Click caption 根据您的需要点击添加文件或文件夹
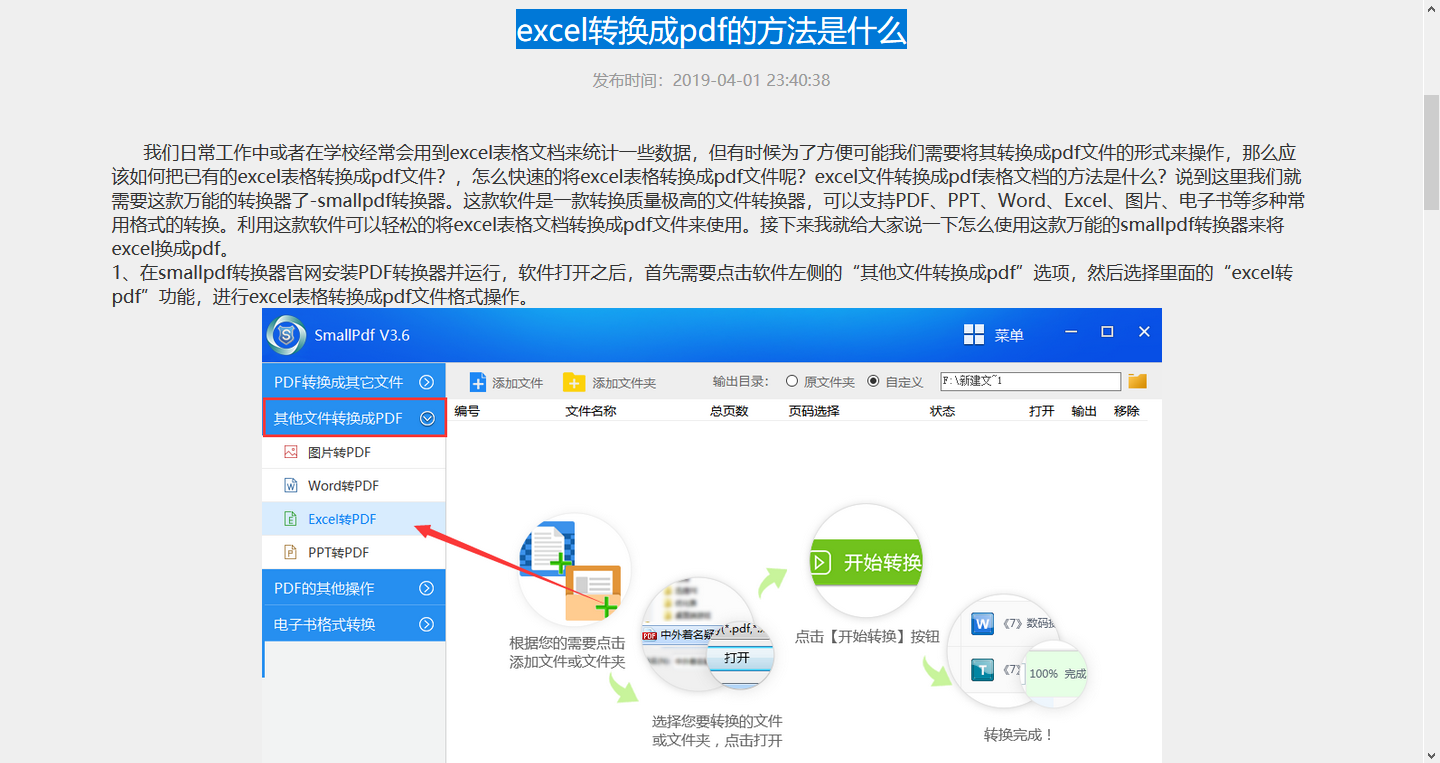This screenshot has width=1440, height=763. 567,652
